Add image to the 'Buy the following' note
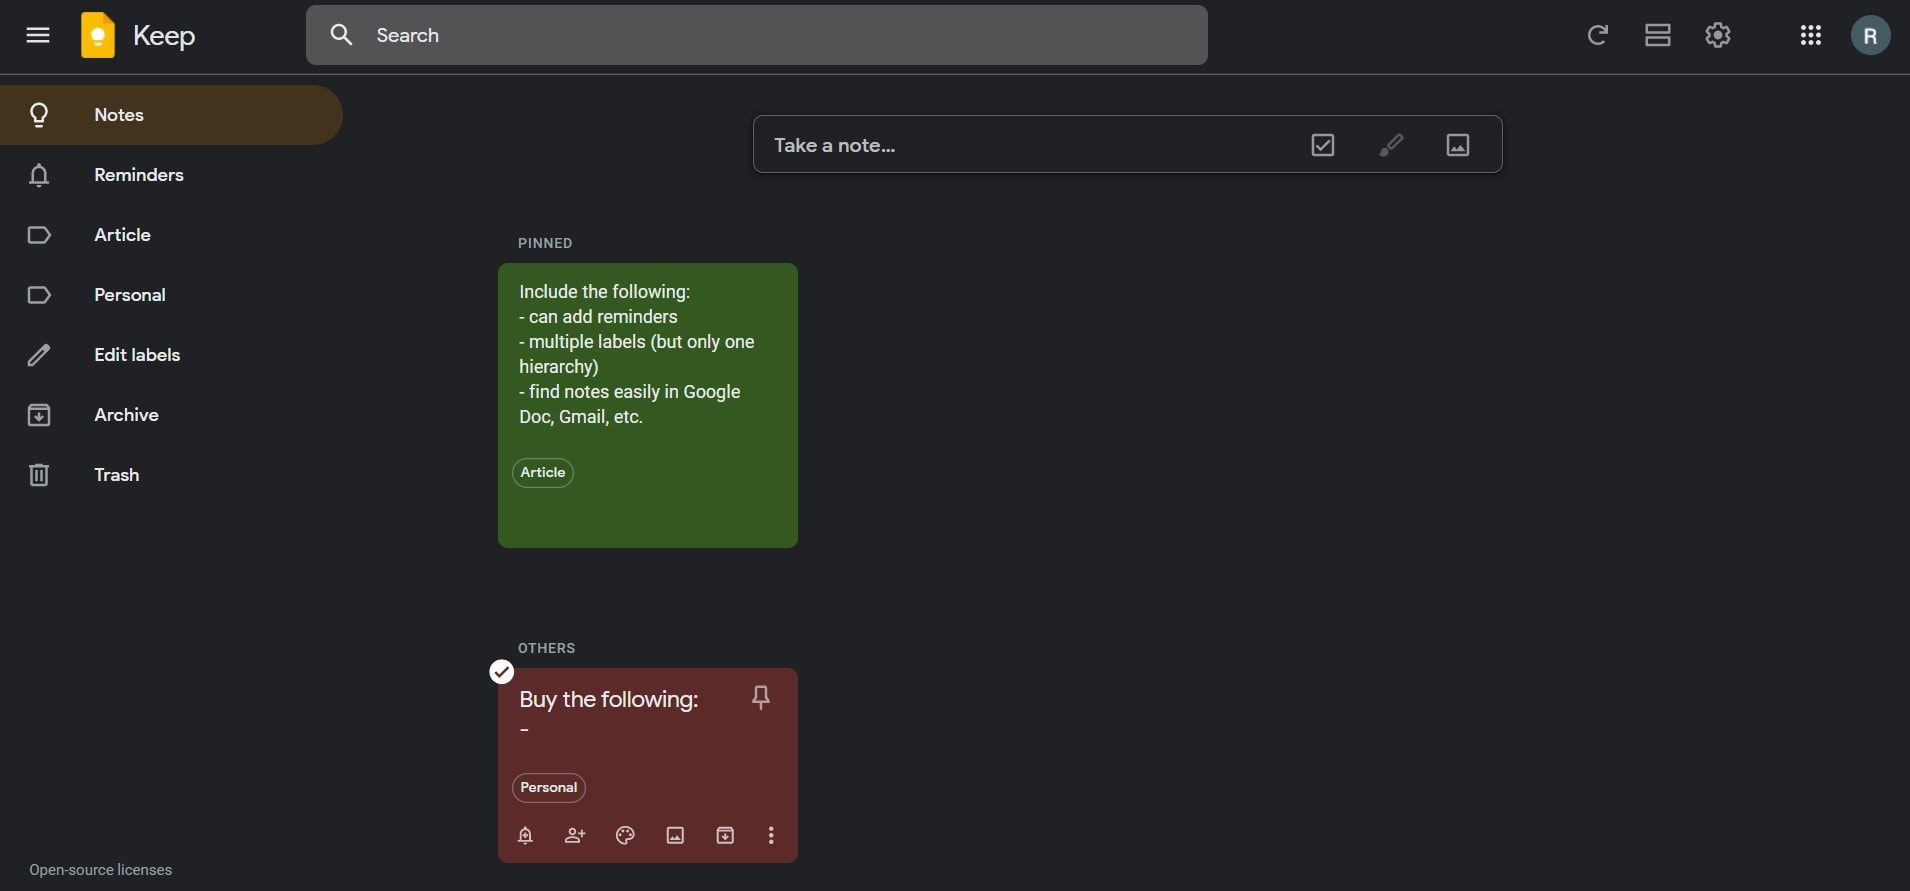Screen dimensions: 1910x891 pyautogui.click(x=675, y=835)
